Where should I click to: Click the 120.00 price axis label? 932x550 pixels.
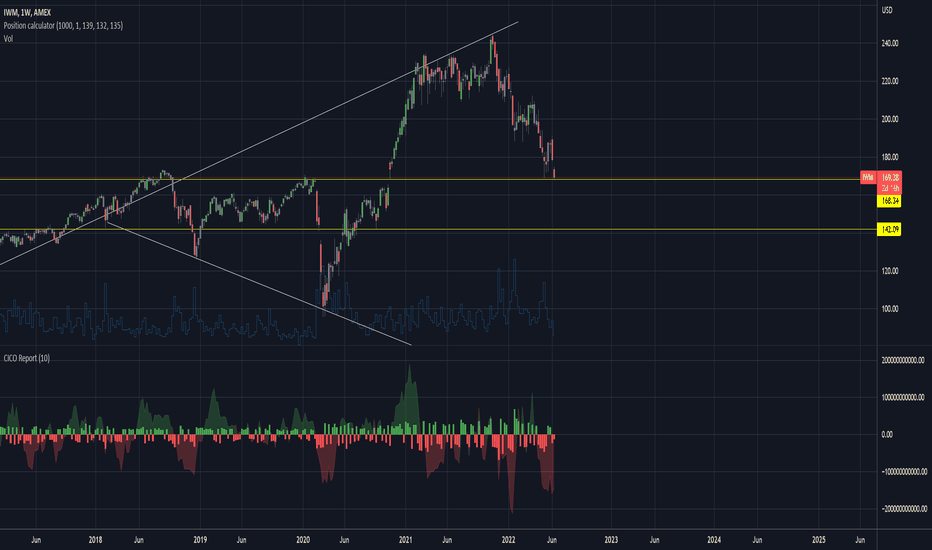(890, 271)
